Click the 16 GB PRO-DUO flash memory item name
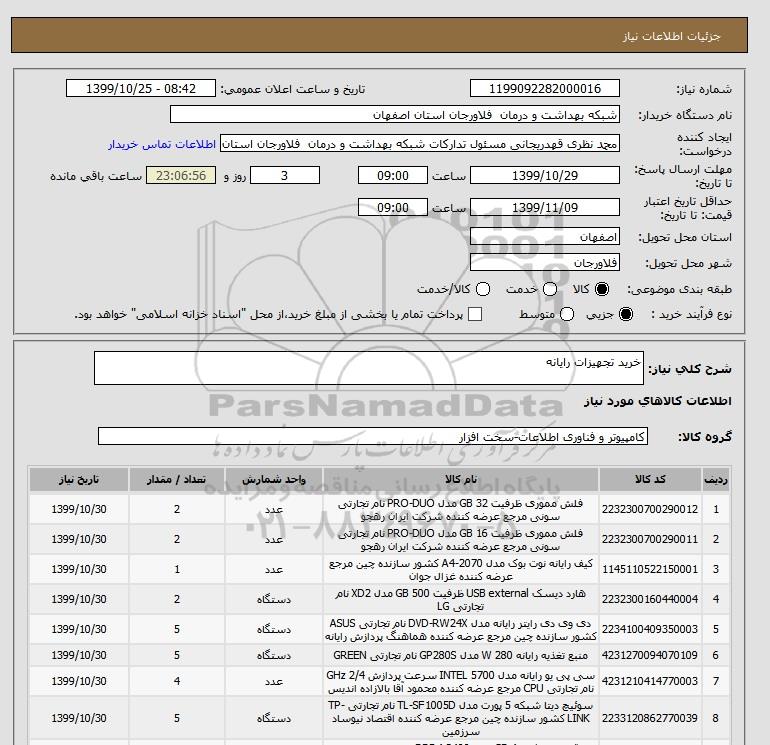The width and height of the screenshot is (770, 745). (461, 540)
